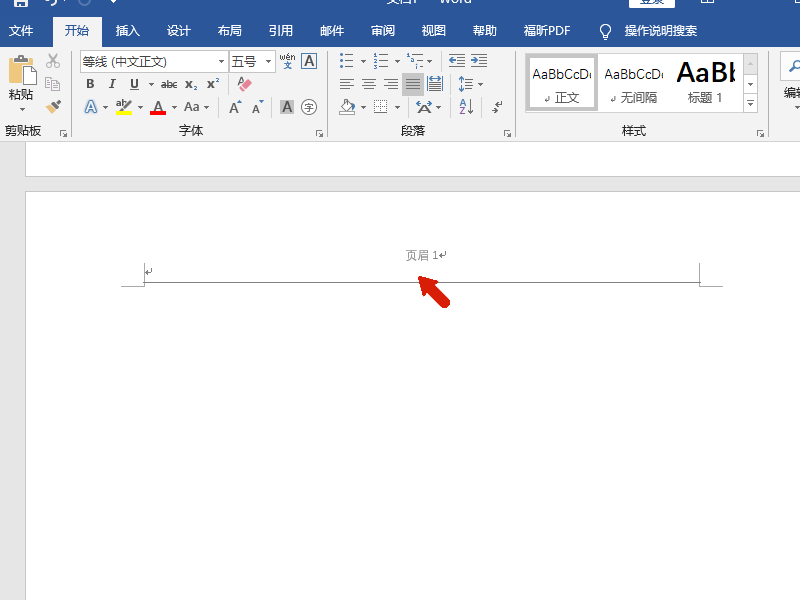Toggle Italic formatting
The width and height of the screenshot is (800, 600).
coord(112,84)
